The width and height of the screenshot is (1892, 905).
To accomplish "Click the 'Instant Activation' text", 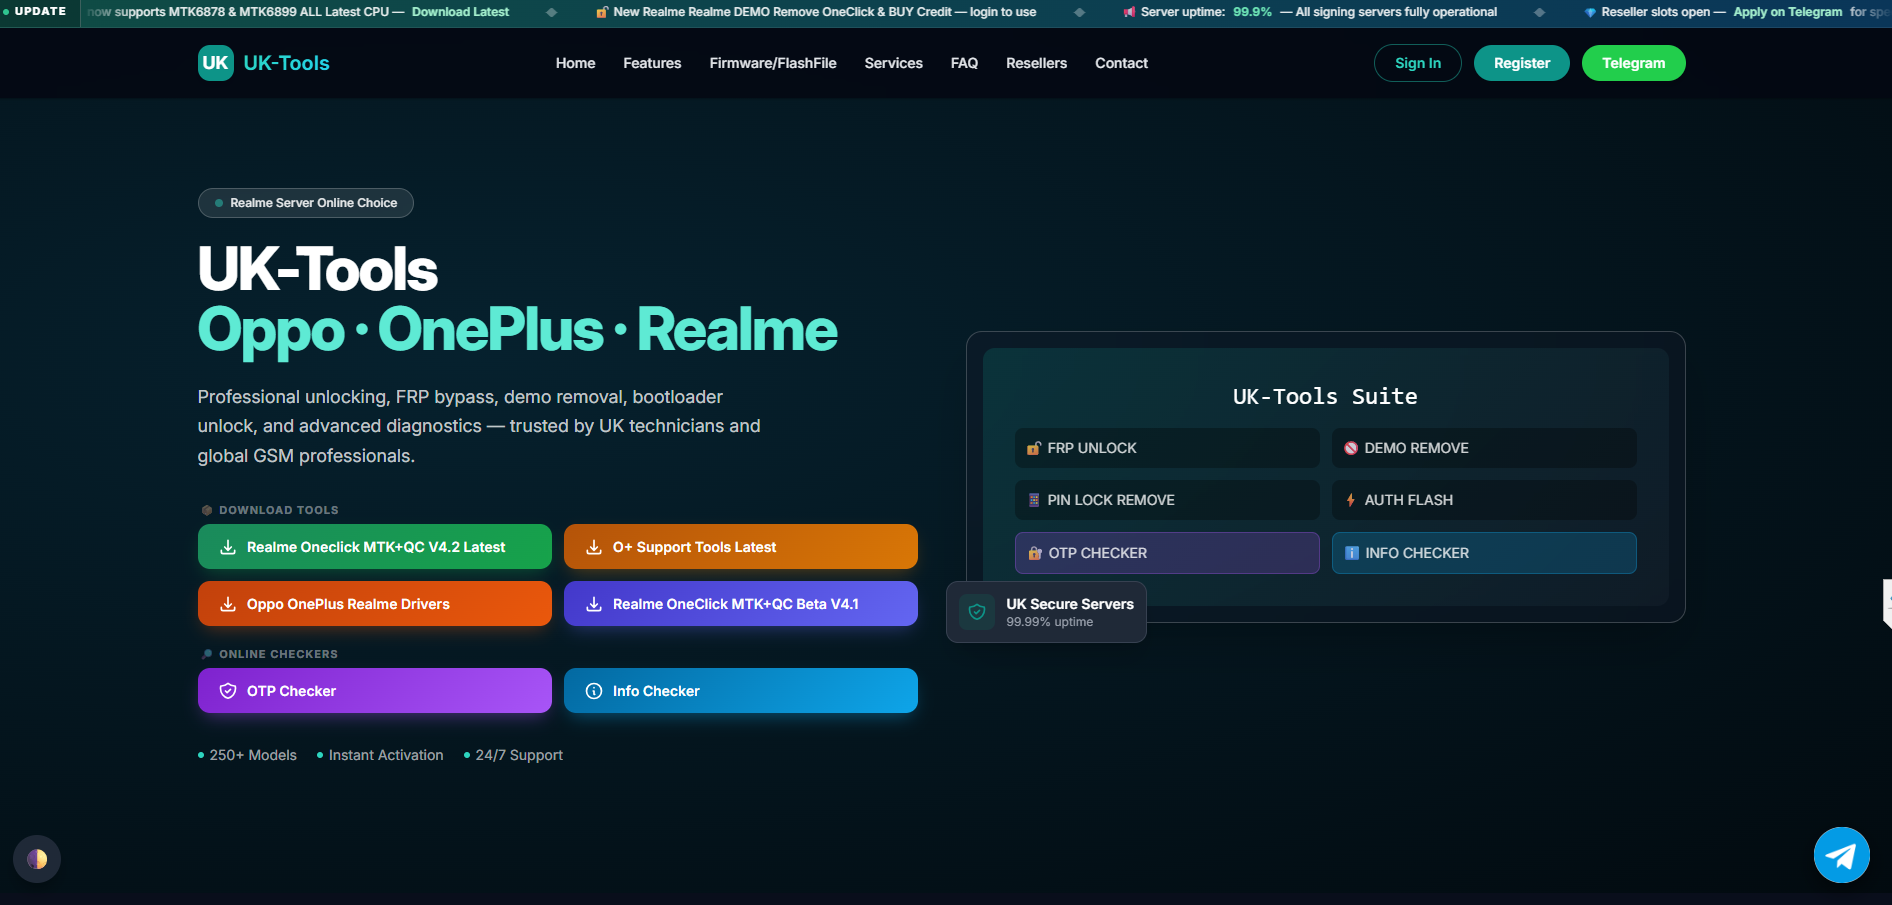I will 386,755.
